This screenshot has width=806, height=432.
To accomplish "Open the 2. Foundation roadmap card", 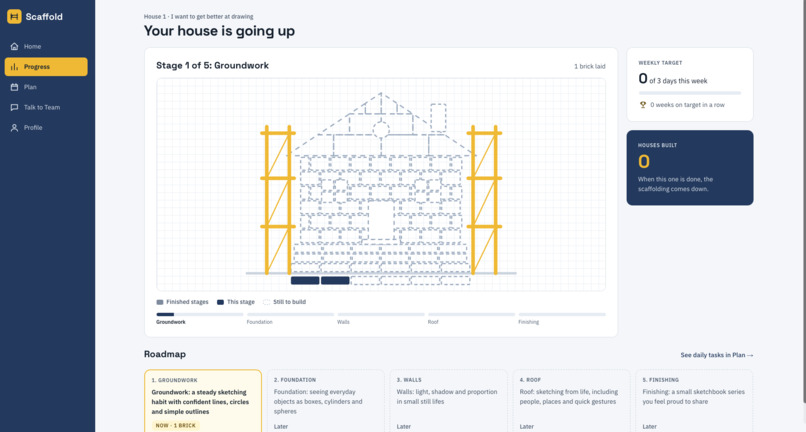I will coord(325,401).
